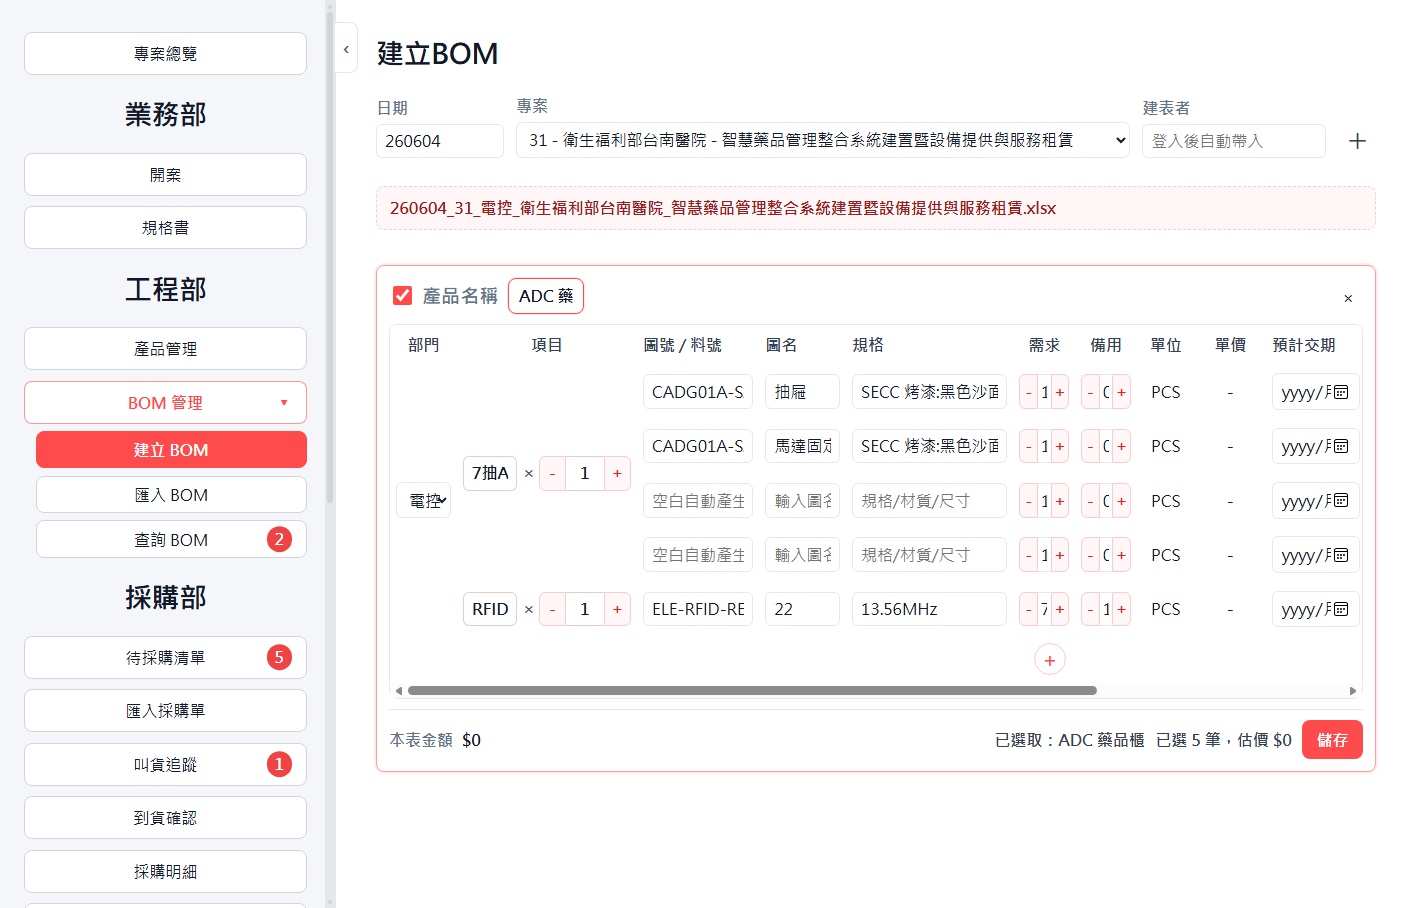This screenshot has height=908, width=1416.
Task: Click the right arrow of horizontal scrollbar
Action: pyautogui.click(x=1353, y=691)
